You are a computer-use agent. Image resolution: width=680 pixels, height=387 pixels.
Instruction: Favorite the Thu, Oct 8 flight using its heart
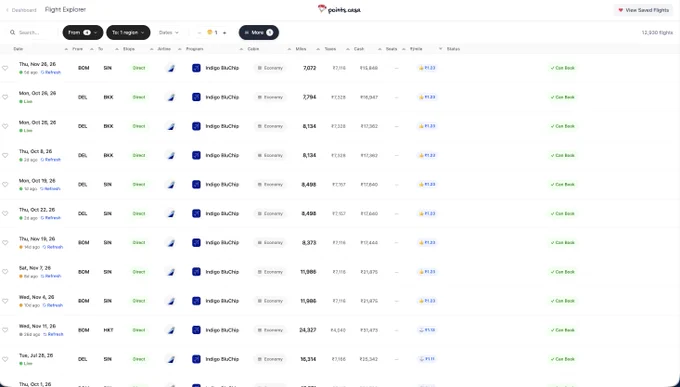click(5, 155)
